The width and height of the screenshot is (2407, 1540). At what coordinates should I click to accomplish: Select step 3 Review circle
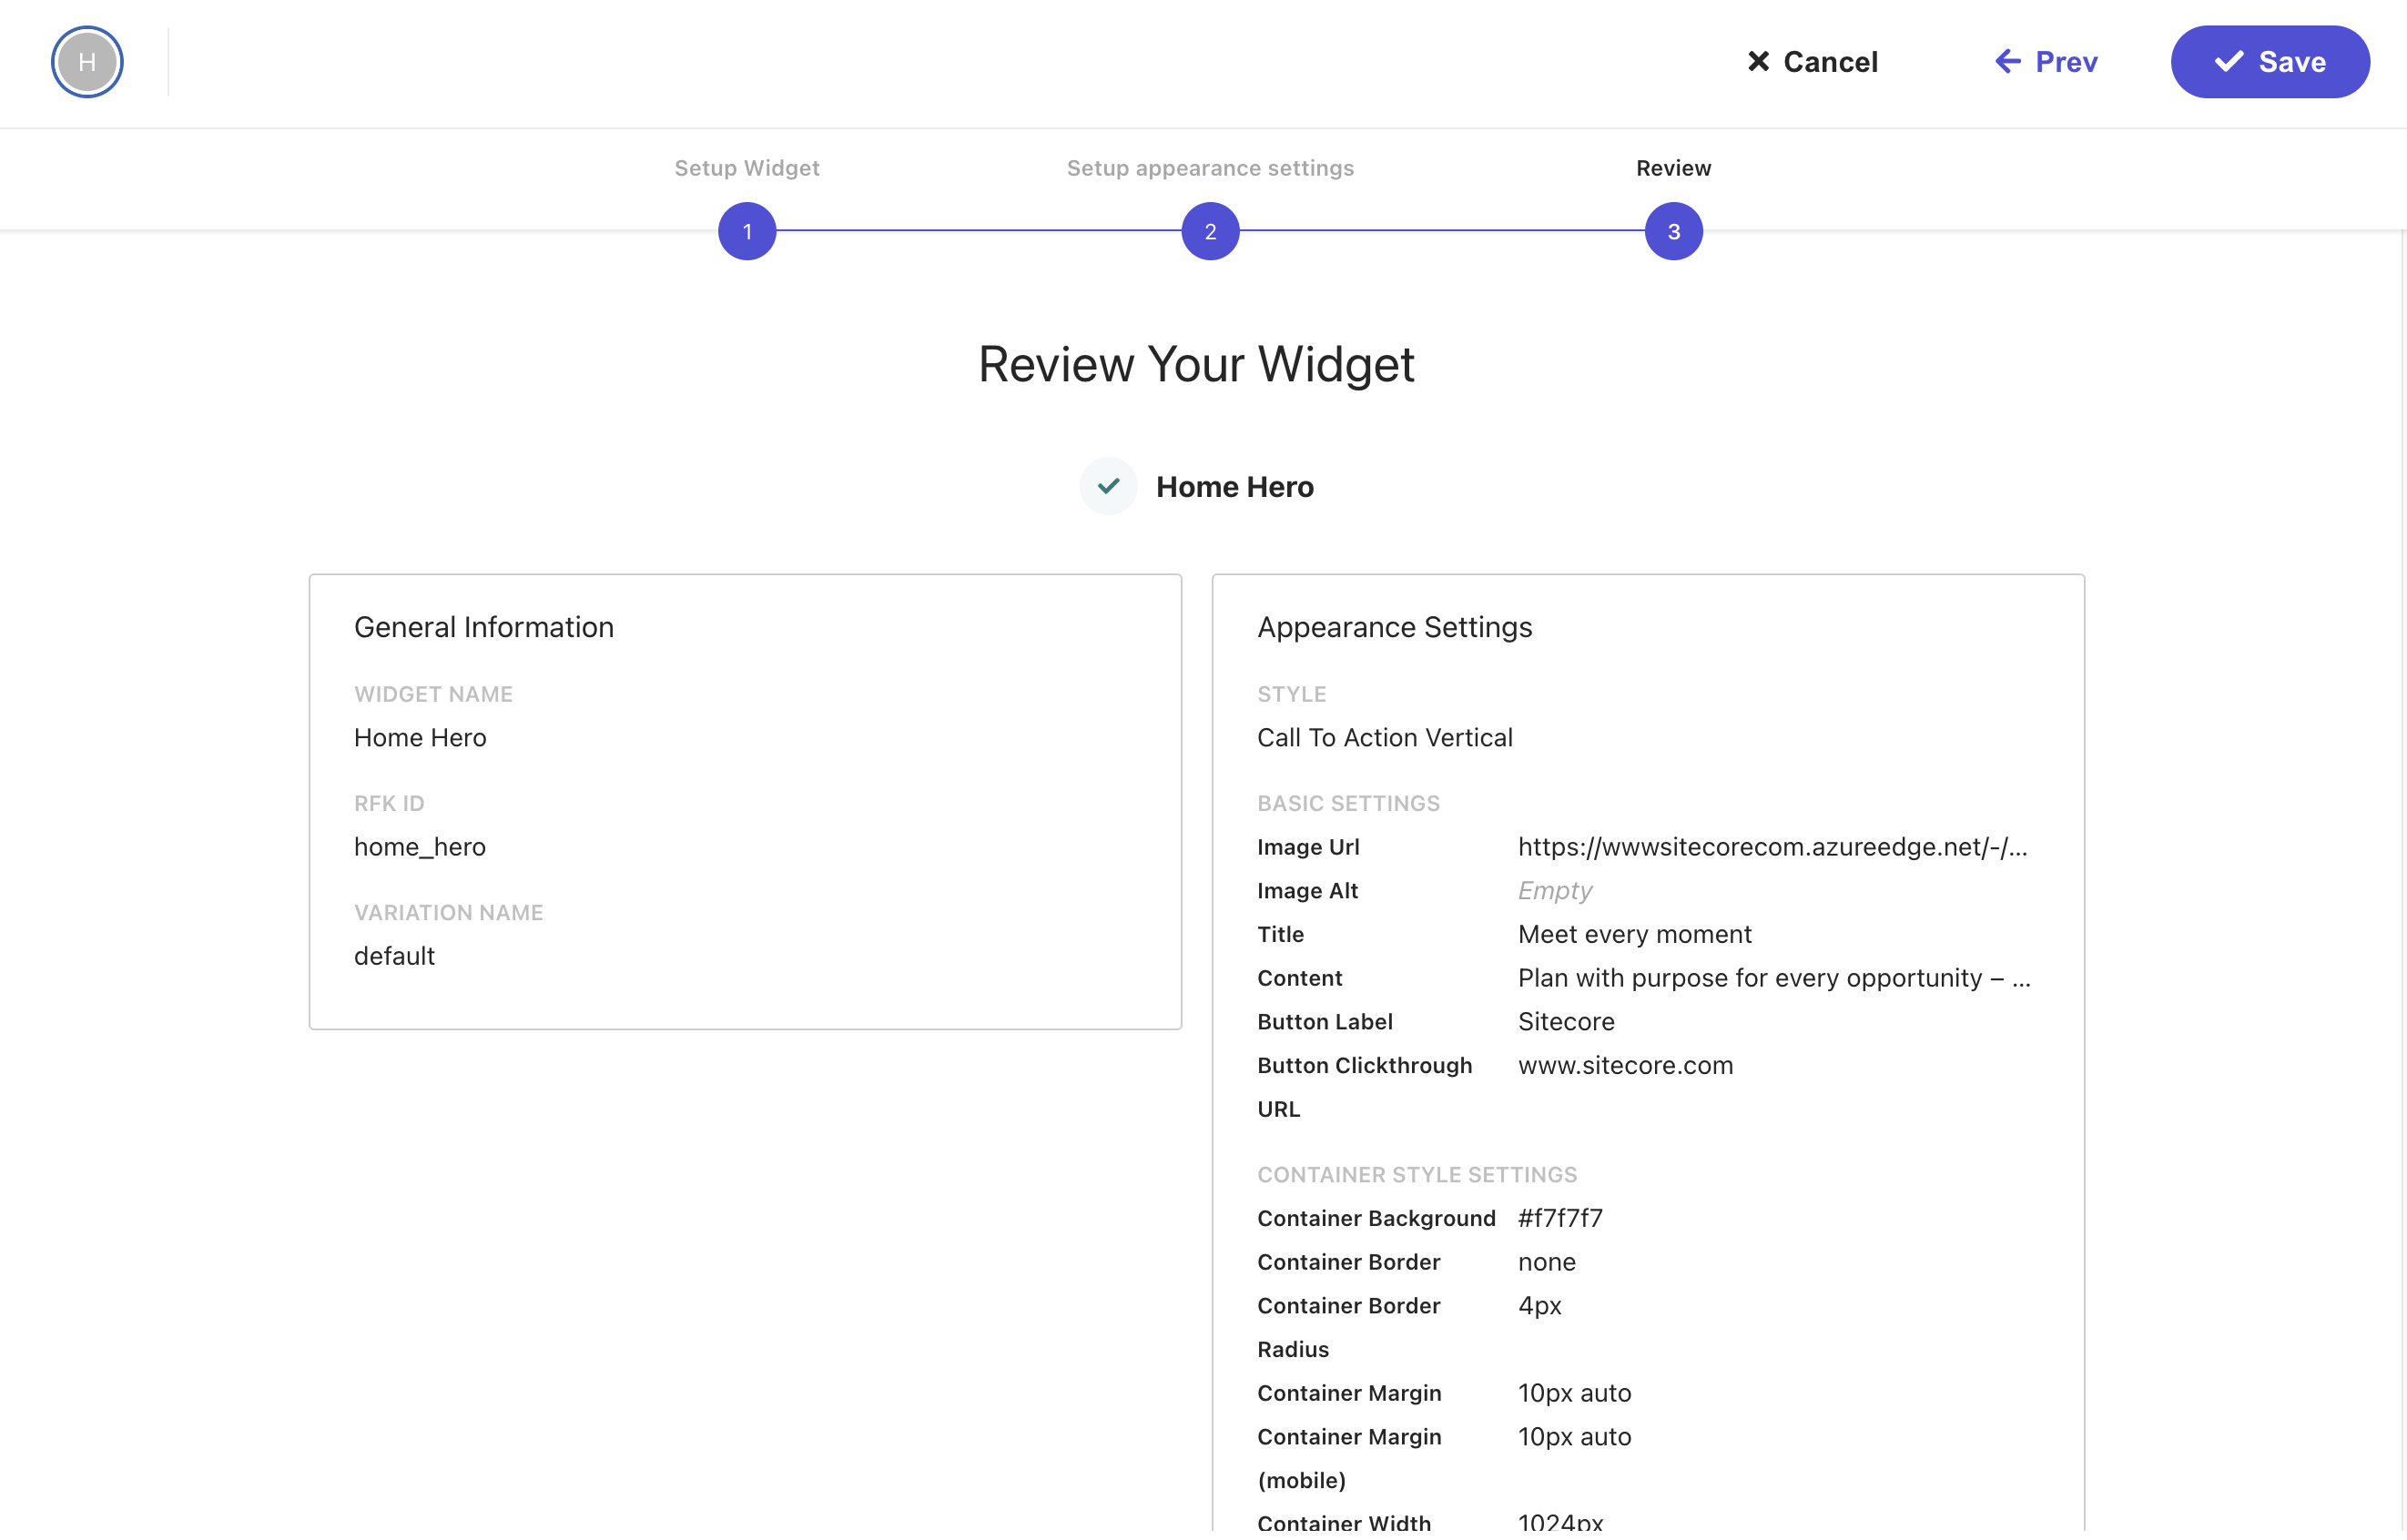coord(1673,231)
